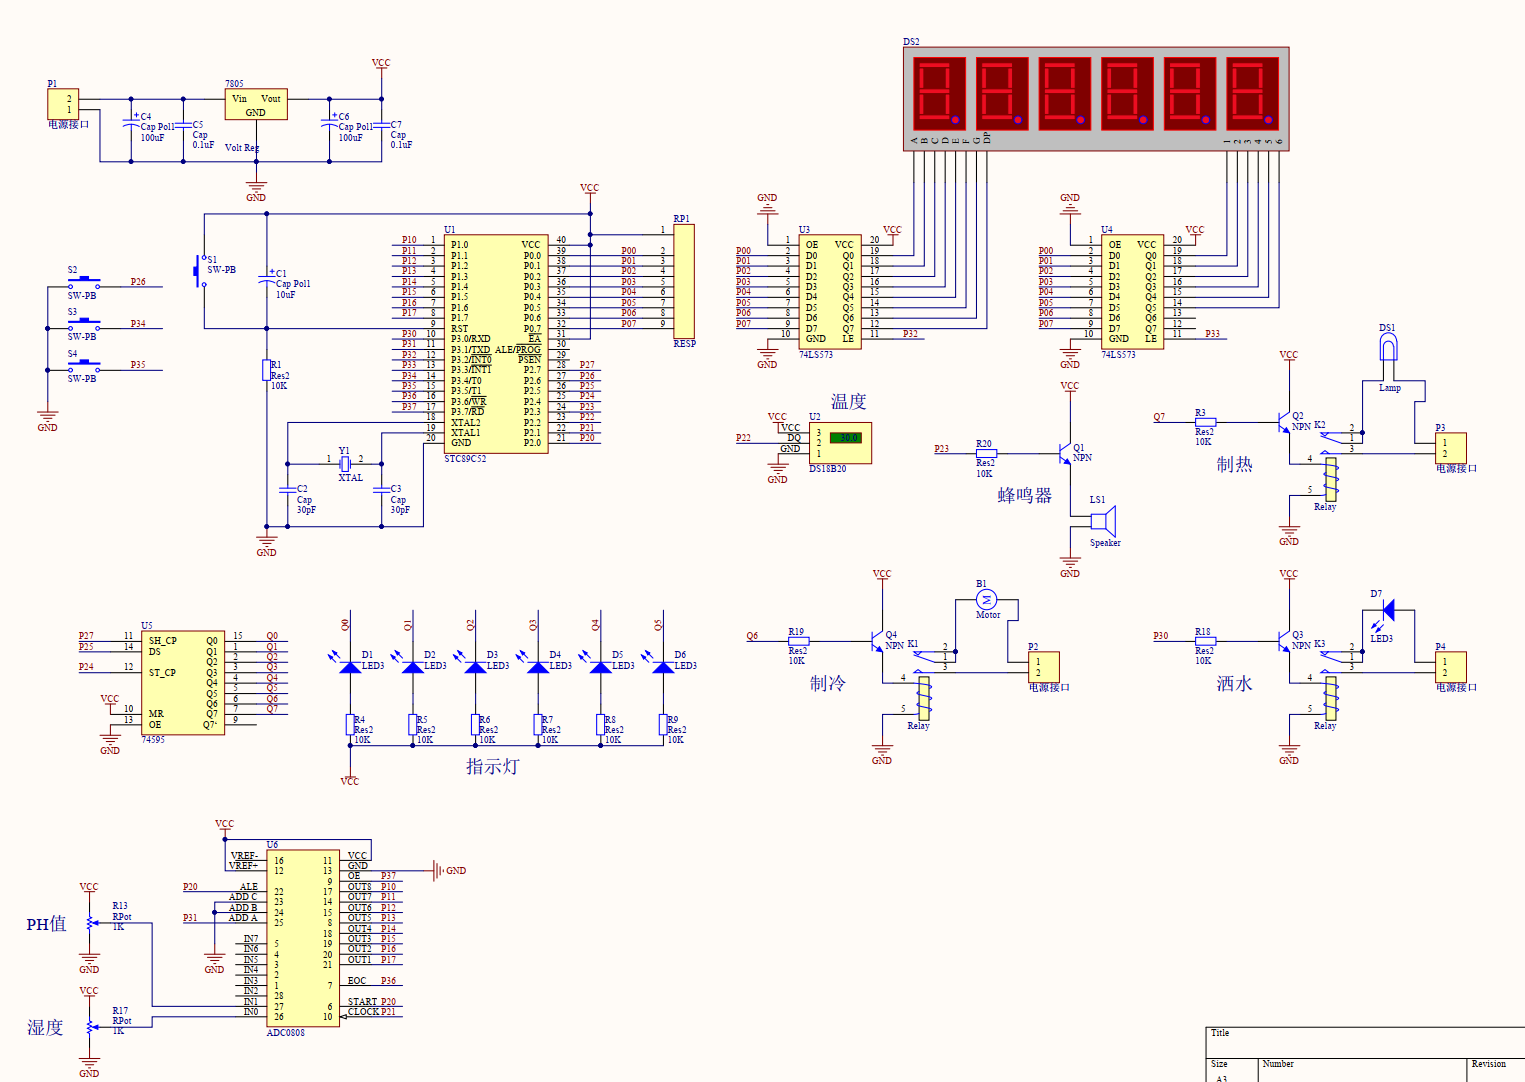
Task: Click the K3 relay coil
Action: pyautogui.click(x=1331, y=699)
